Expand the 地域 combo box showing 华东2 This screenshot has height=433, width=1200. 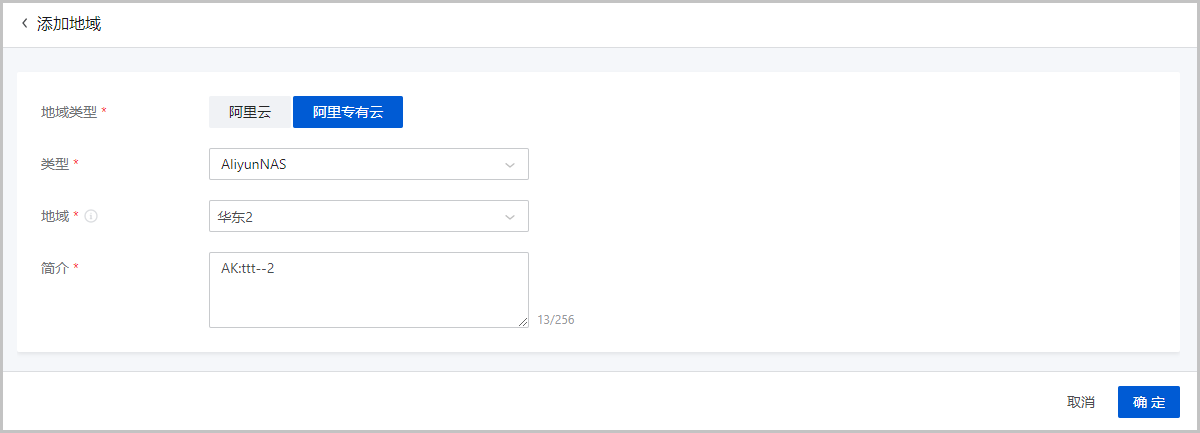(369, 216)
